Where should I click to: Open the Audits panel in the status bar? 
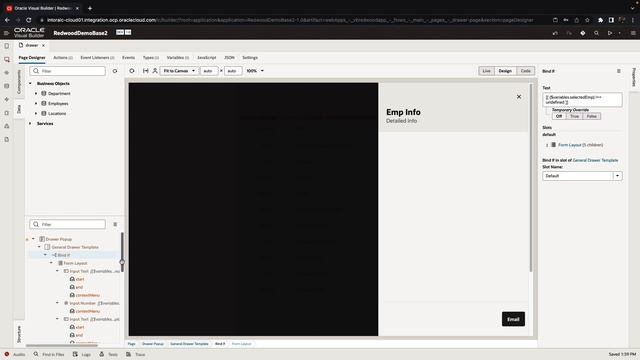15,354
